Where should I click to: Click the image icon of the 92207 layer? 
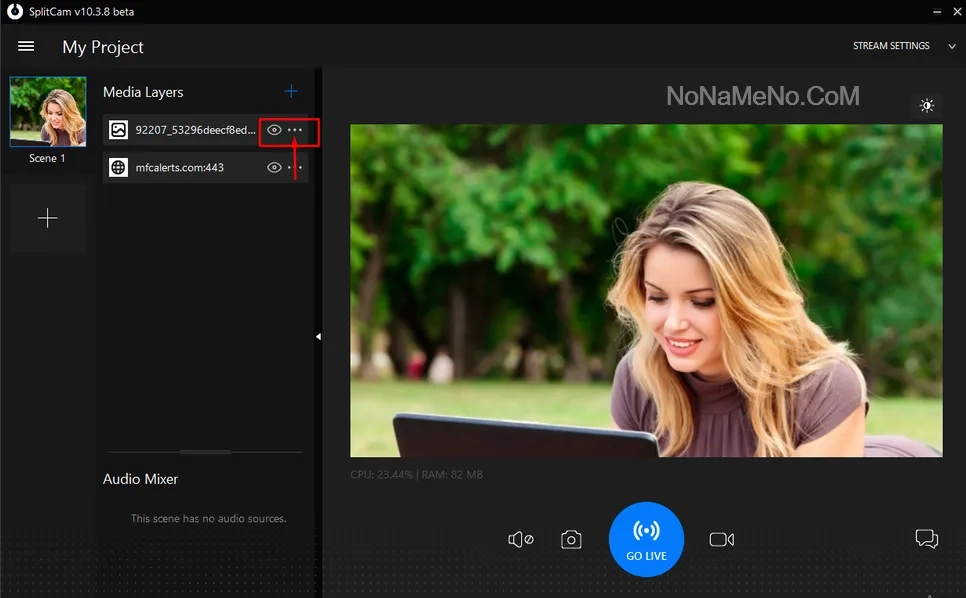click(x=119, y=130)
